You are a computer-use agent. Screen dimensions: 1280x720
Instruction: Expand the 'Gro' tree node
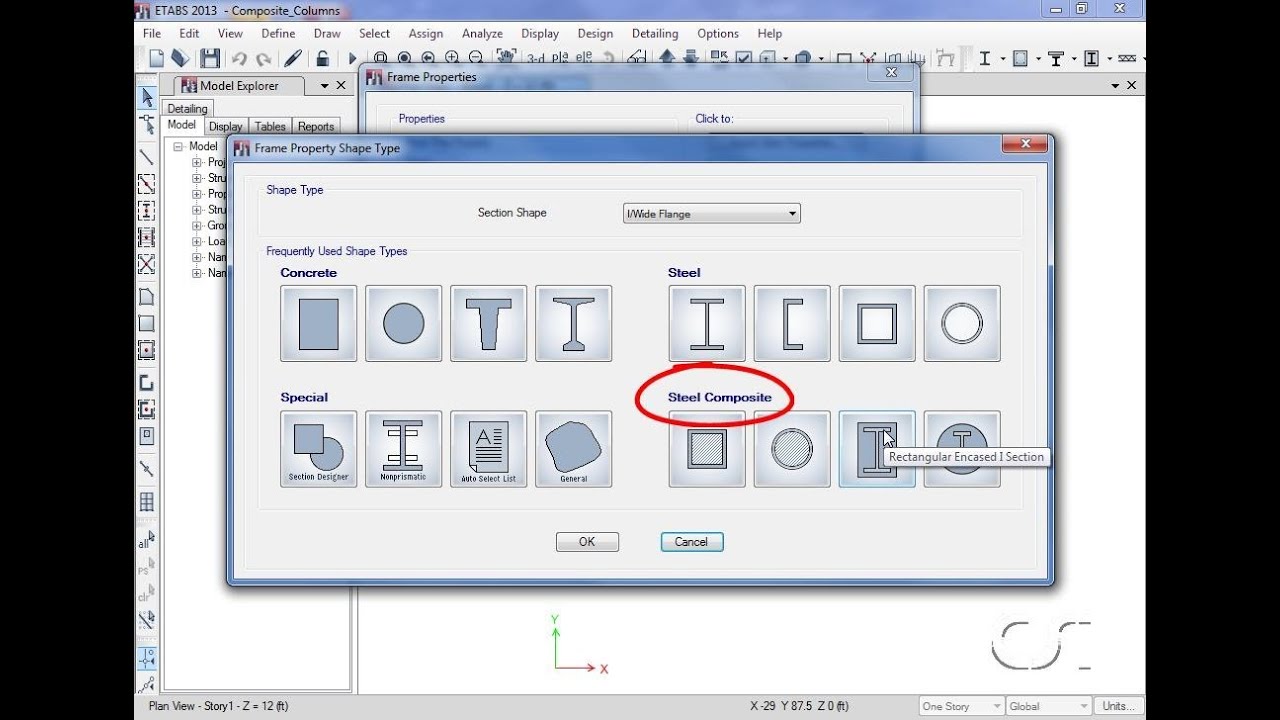tap(197, 226)
